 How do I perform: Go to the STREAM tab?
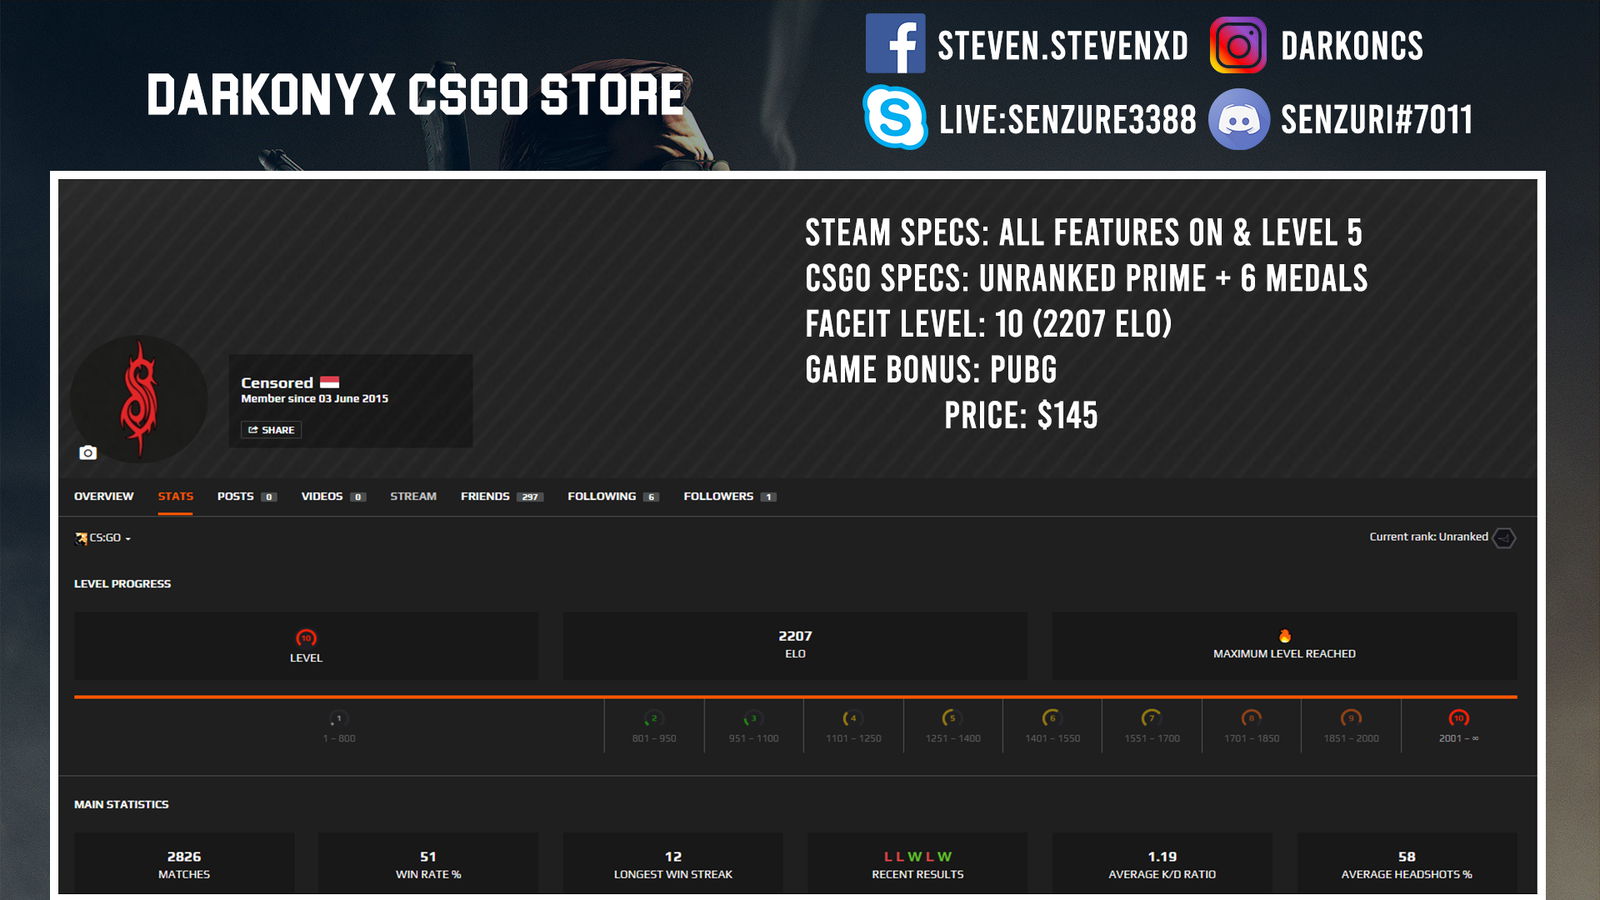413,496
